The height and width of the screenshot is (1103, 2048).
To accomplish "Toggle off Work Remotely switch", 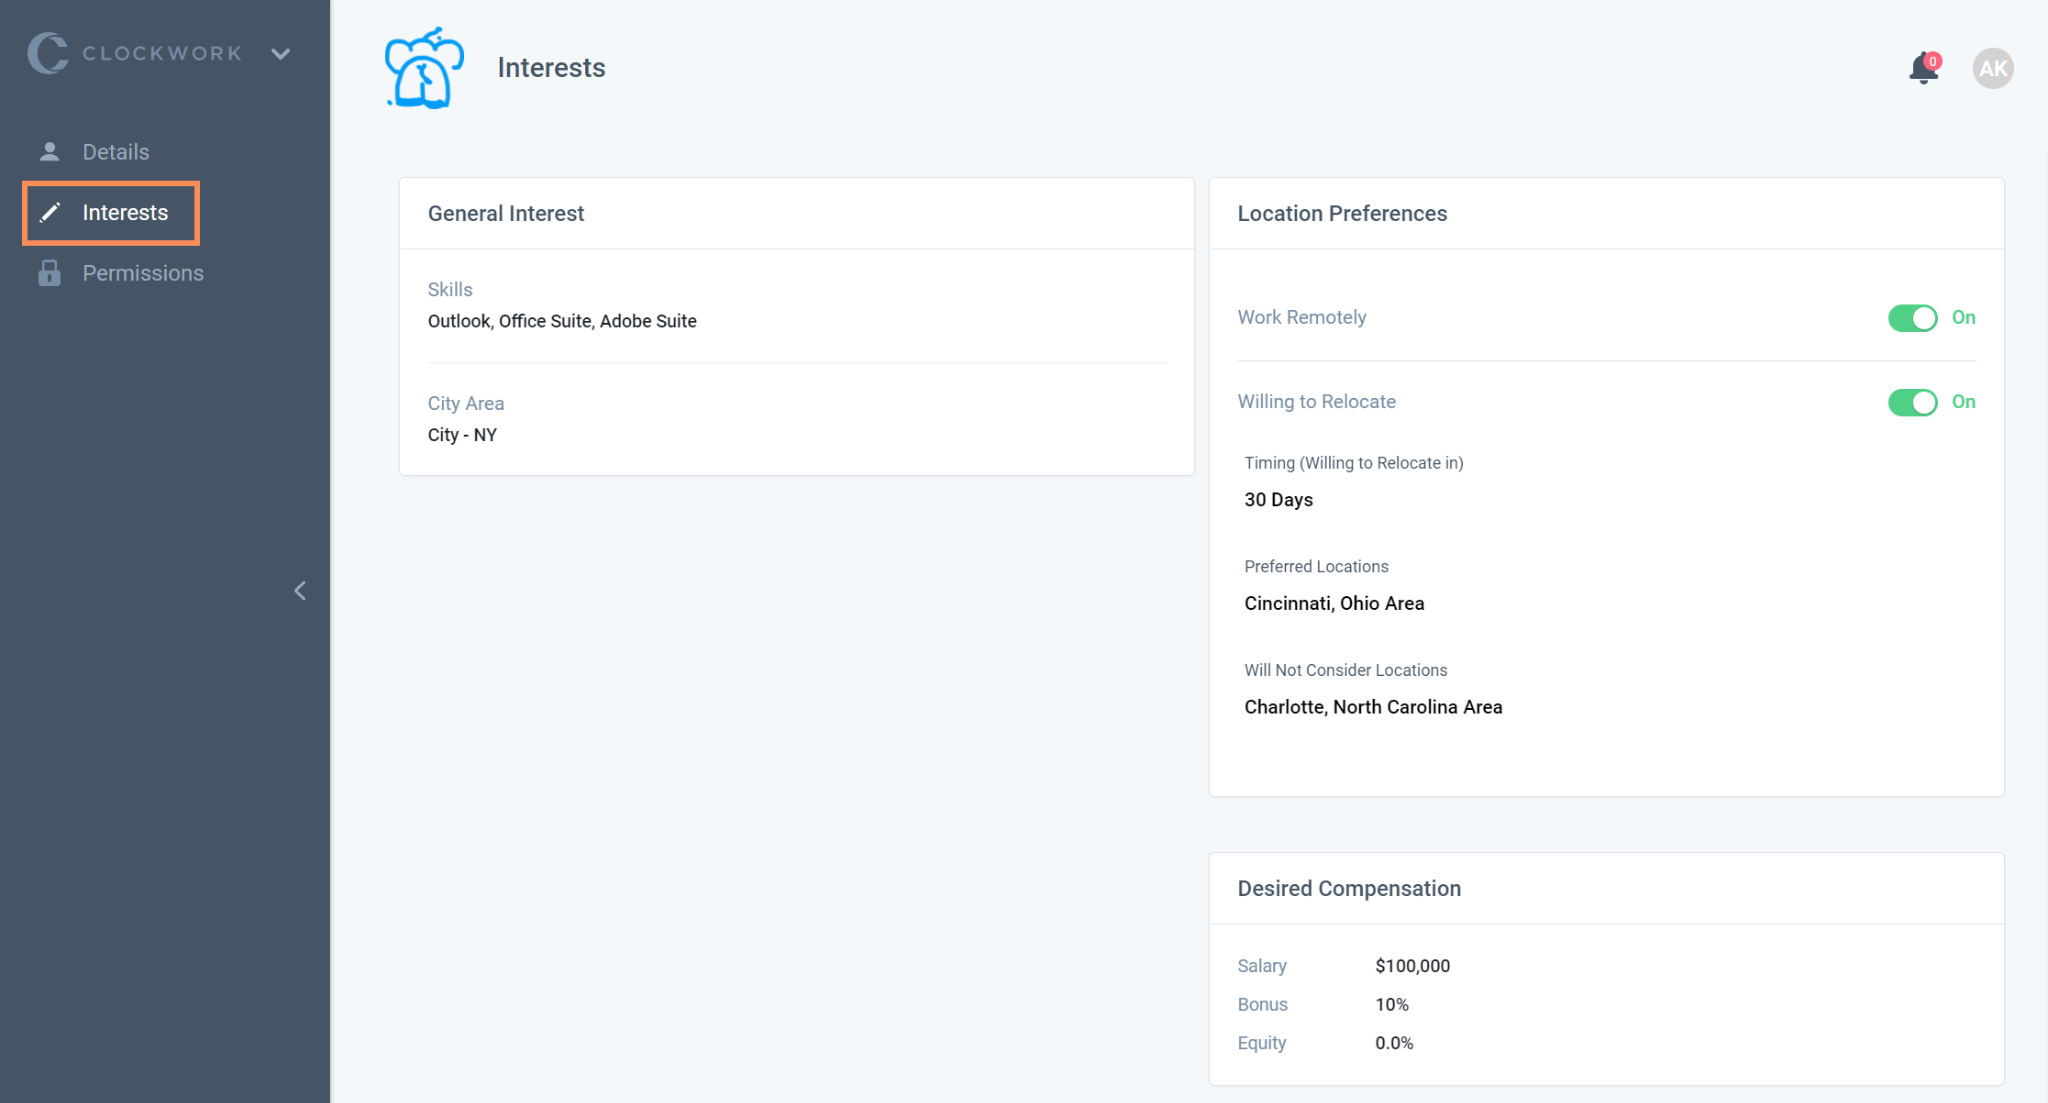I will pos(1912,318).
